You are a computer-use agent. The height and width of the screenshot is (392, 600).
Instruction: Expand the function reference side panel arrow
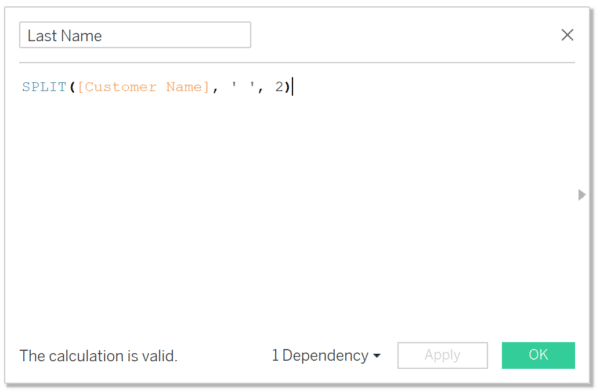coord(582,194)
